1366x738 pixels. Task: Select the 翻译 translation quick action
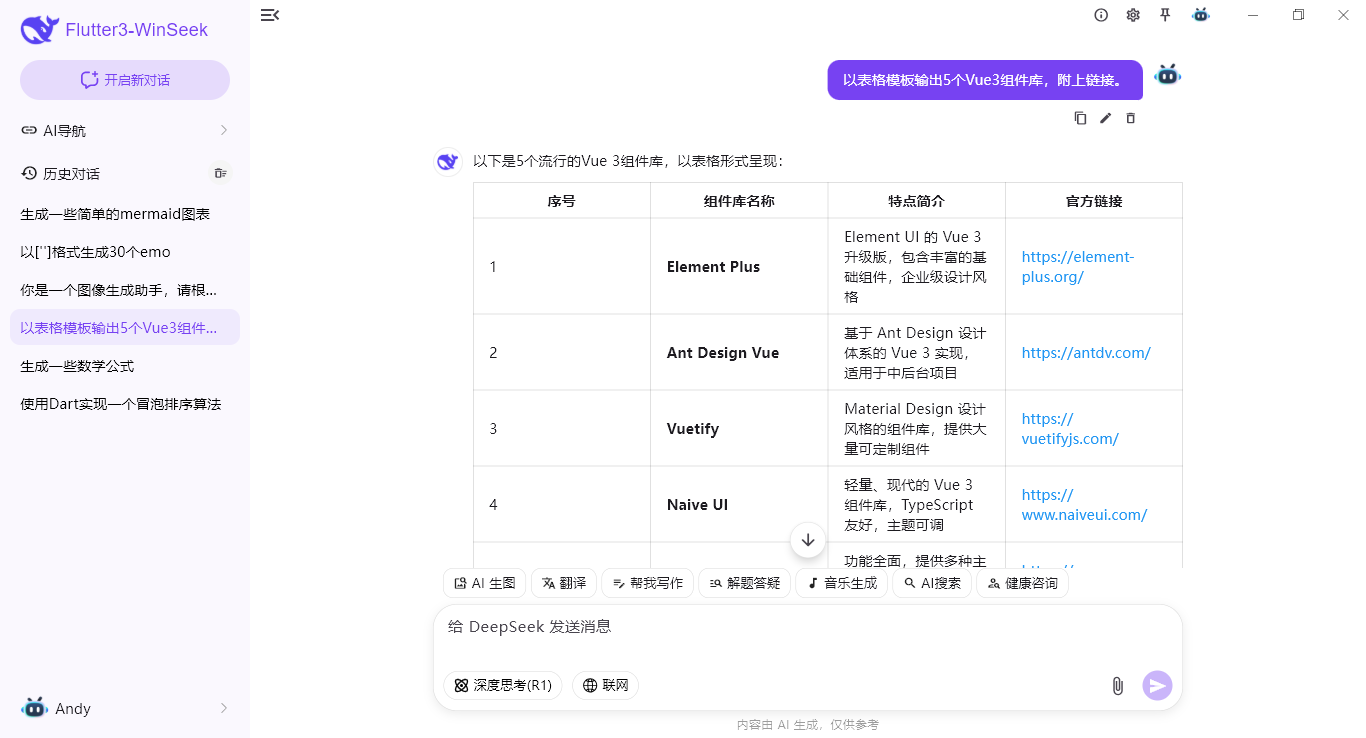coord(563,583)
